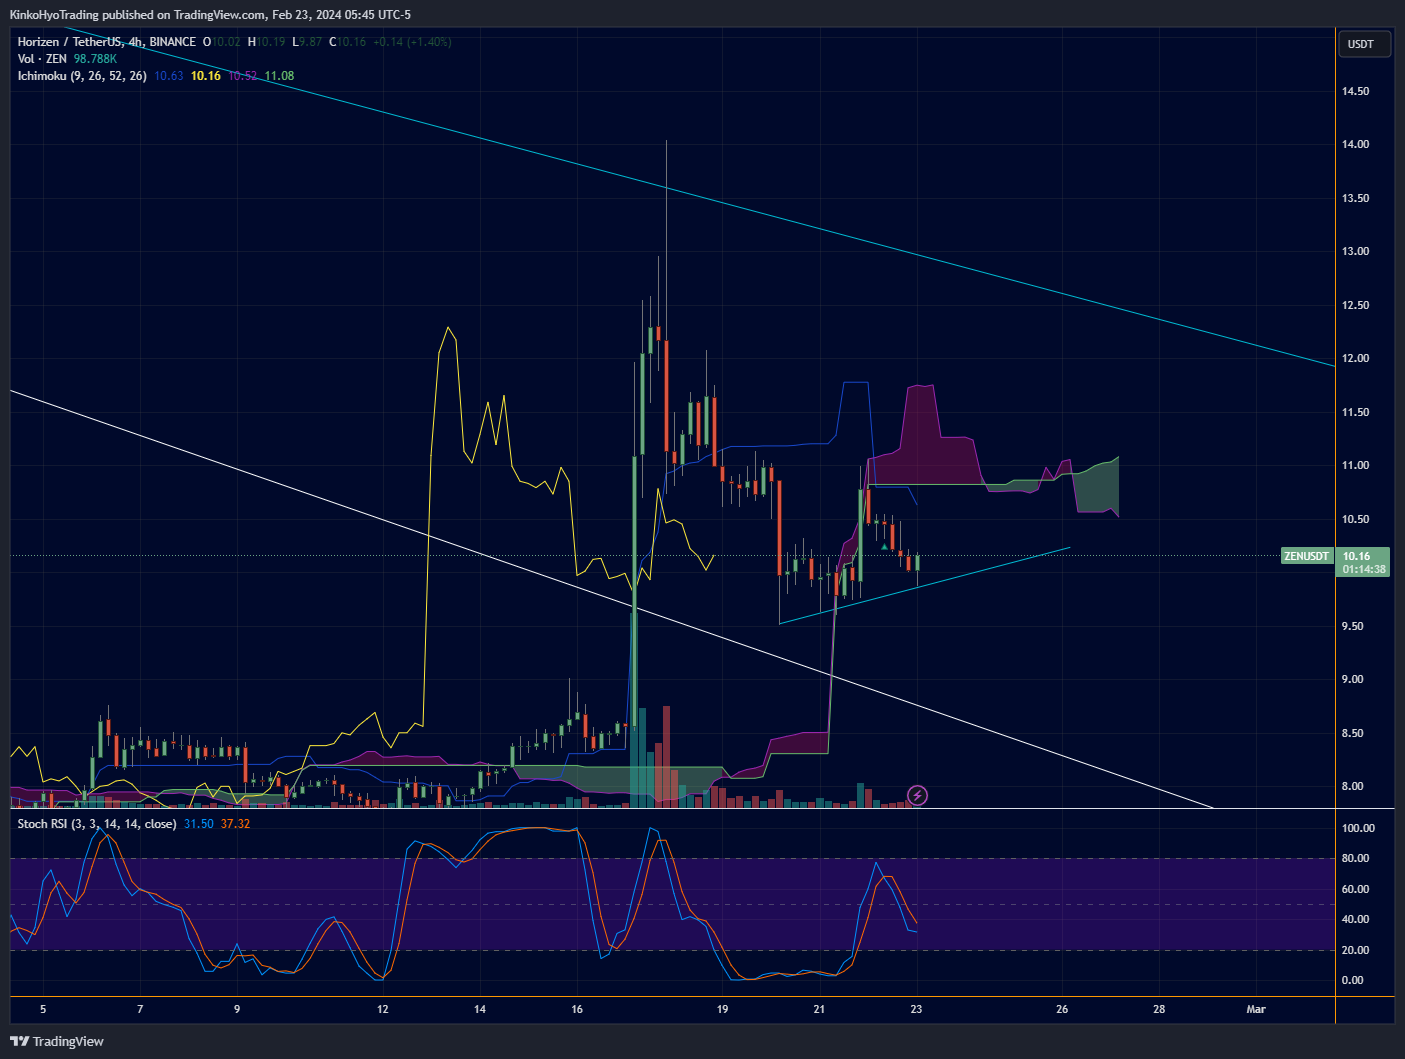Click the 11.50 price axis label

click(x=1356, y=412)
